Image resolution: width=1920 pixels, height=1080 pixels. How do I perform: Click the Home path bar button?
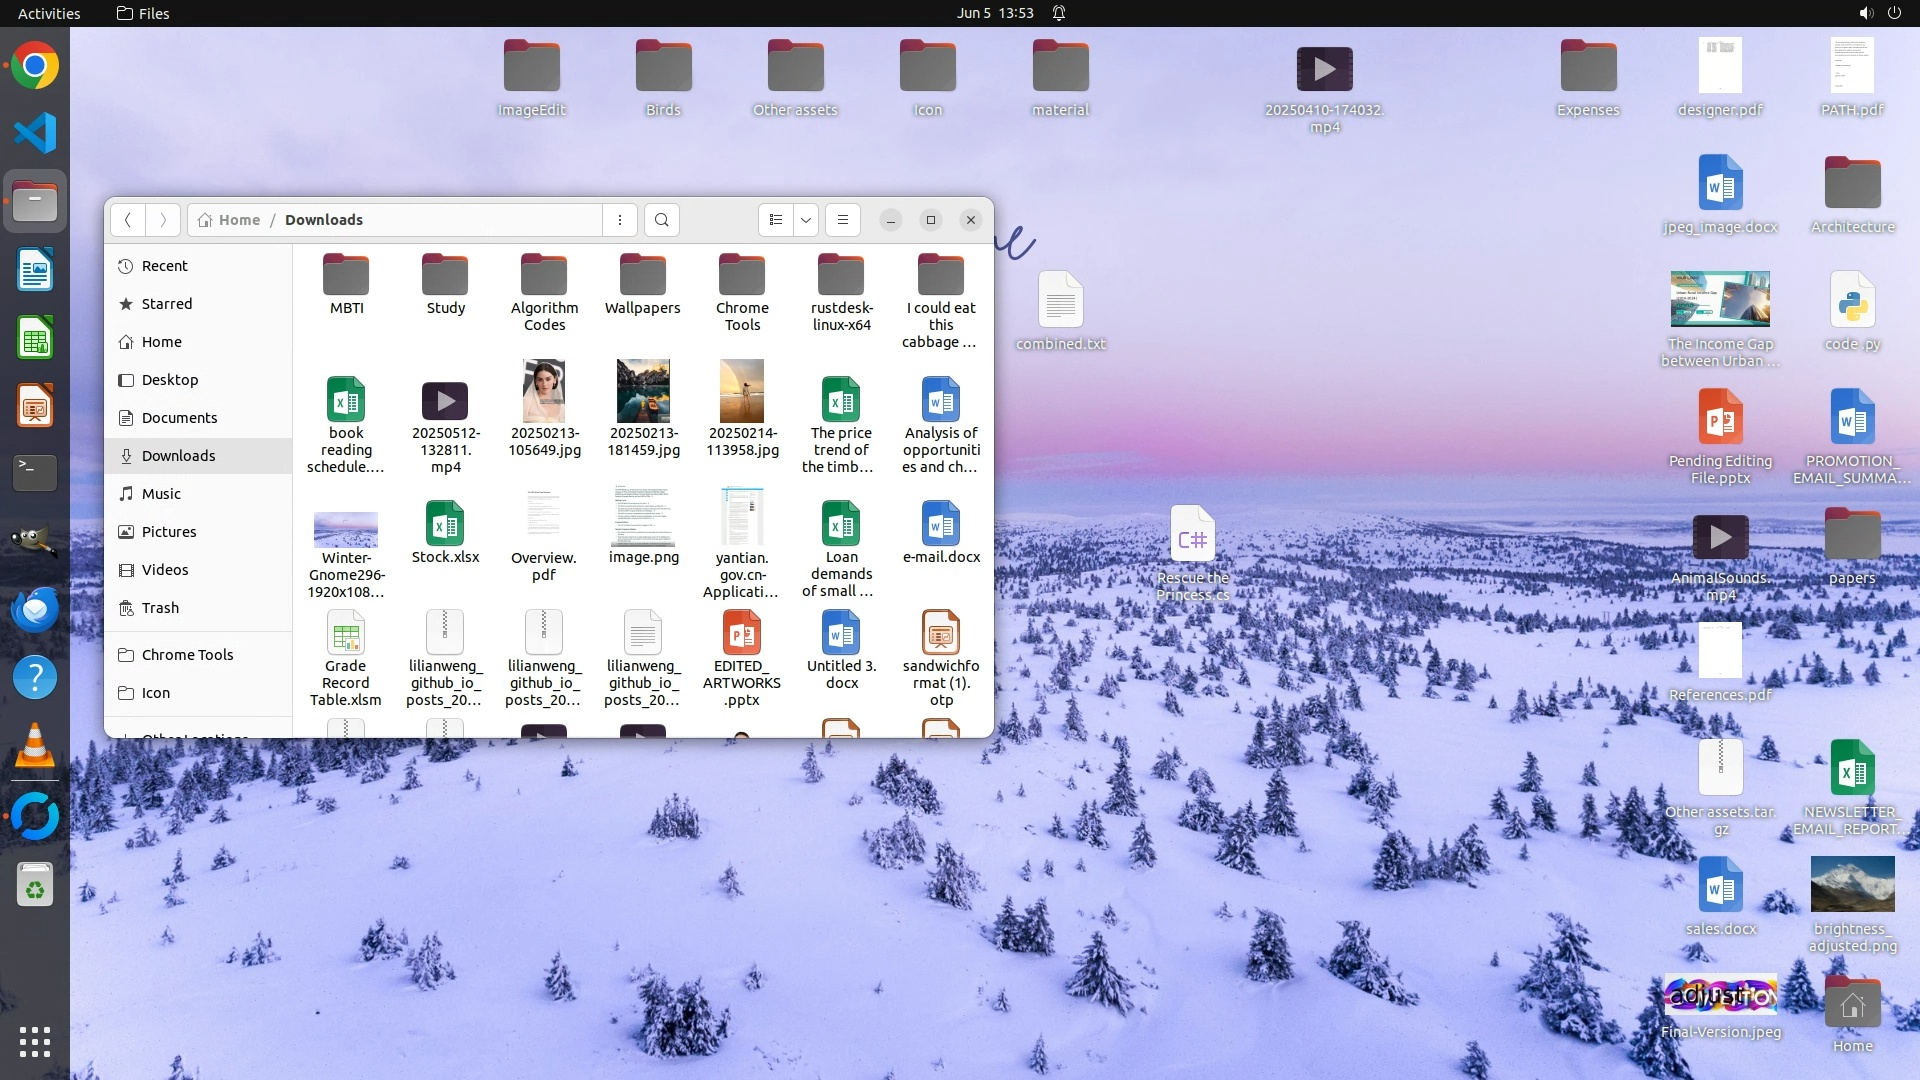(x=230, y=220)
